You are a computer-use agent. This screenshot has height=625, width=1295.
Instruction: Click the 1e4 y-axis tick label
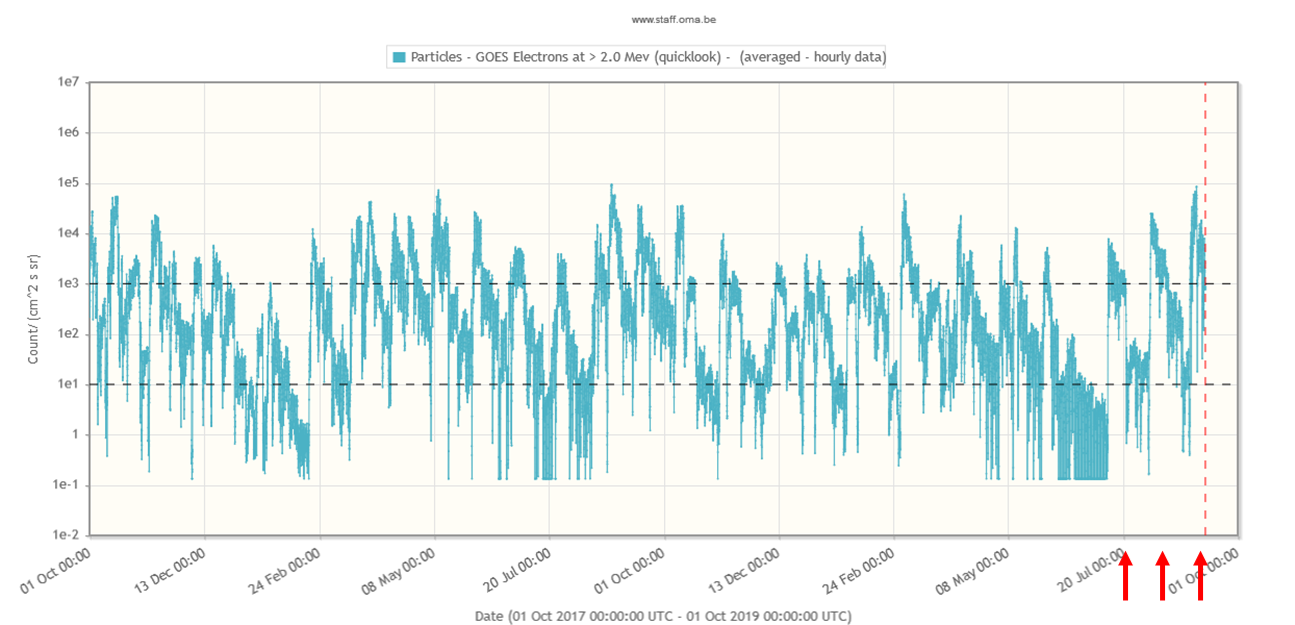(x=66, y=233)
